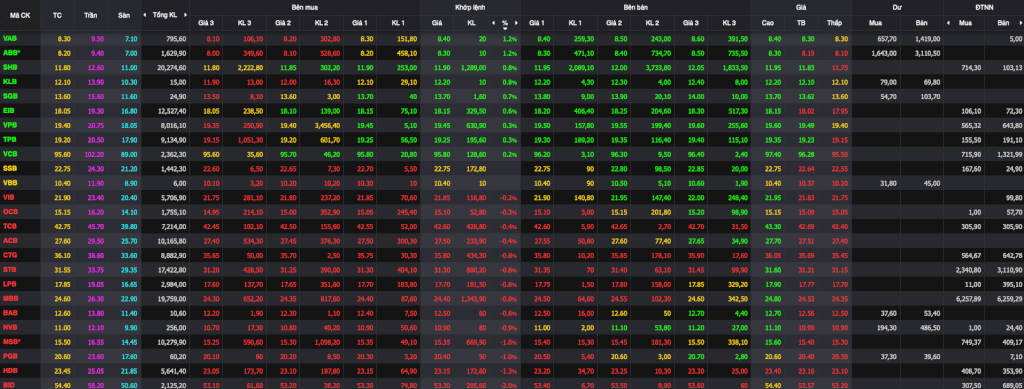Open the VAB stock symbol
This screenshot has width=1024, height=389.
point(9,39)
